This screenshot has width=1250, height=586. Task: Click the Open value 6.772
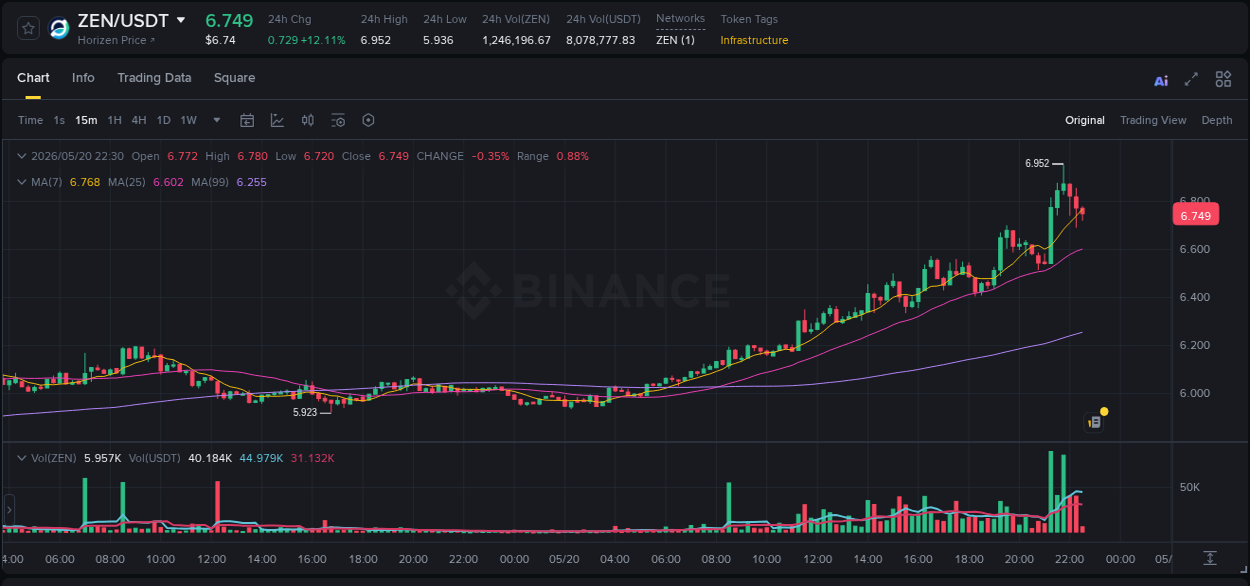pos(182,156)
